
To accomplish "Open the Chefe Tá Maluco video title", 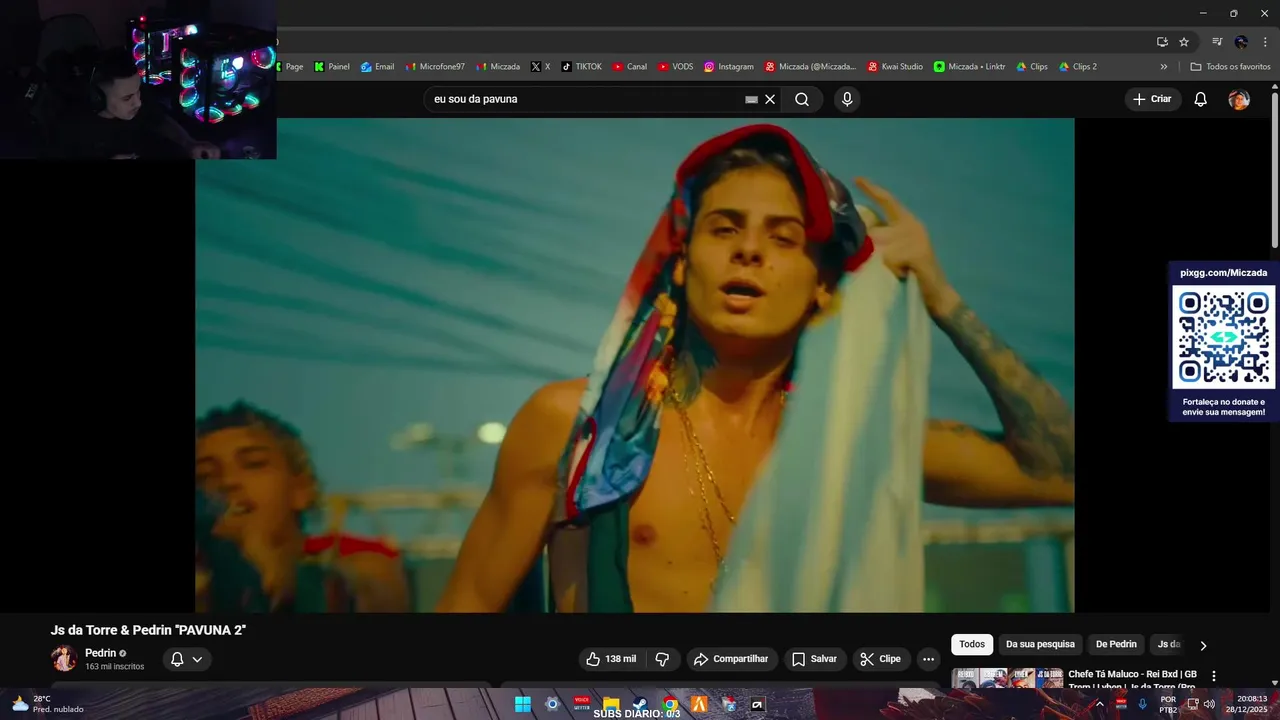I will 1132,679.
